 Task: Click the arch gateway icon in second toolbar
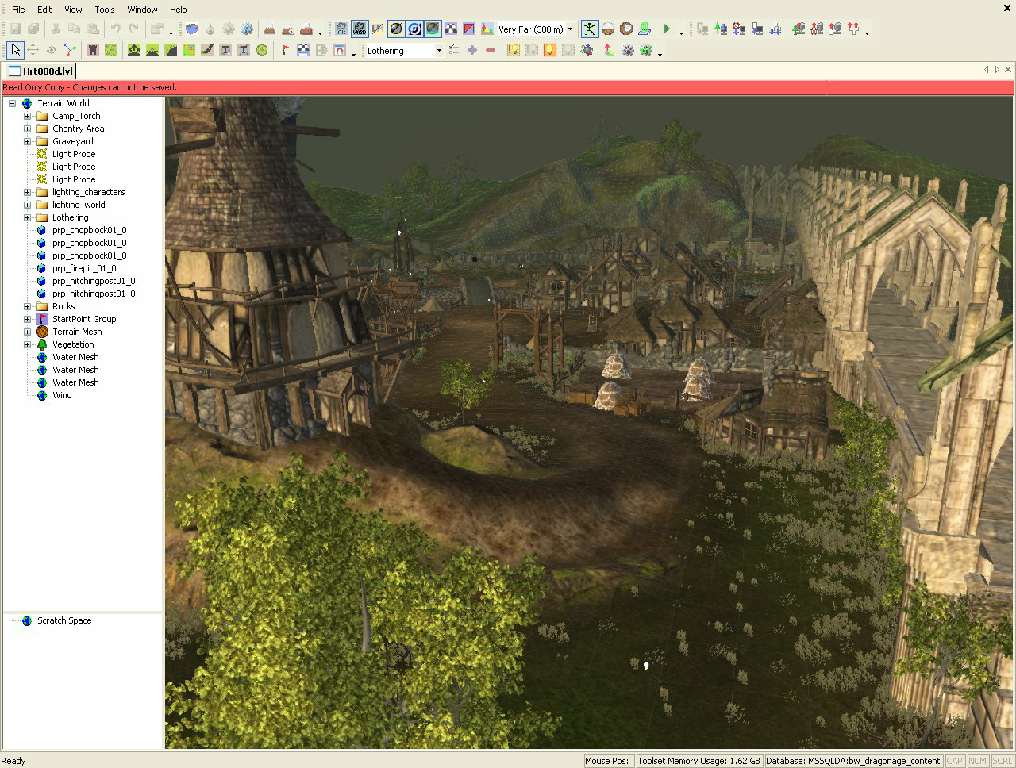pyautogui.click(x=339, y=50)
